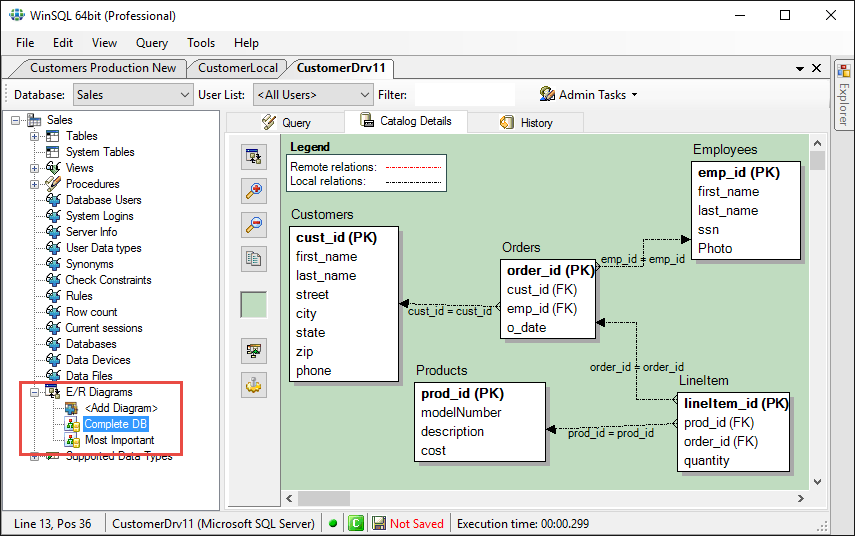This screenshot has width=855, height=536.
Task: Click the green connection indicator dot
Action: pyautogui.click(x=333, y=524)
